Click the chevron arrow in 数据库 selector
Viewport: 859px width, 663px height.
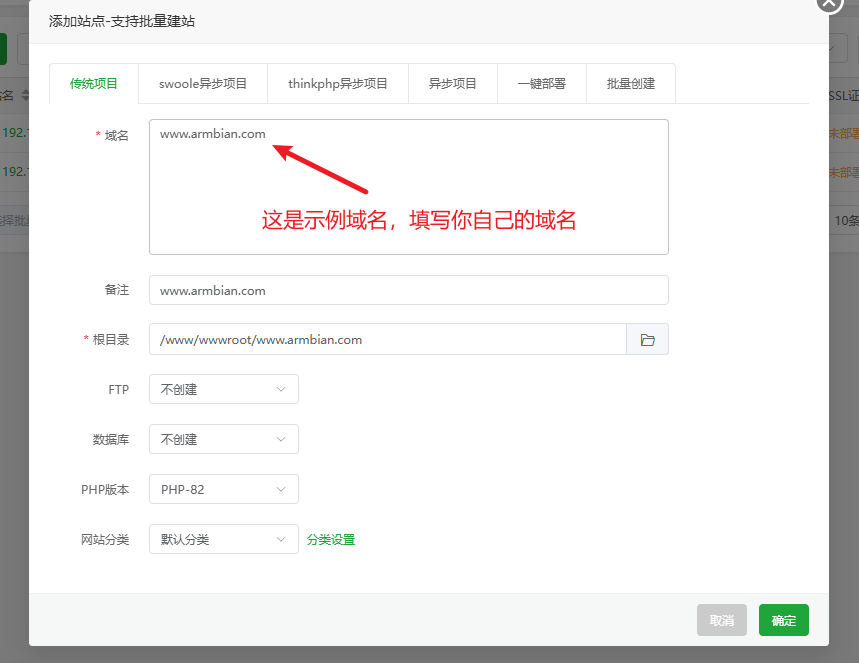click(281, 439)
